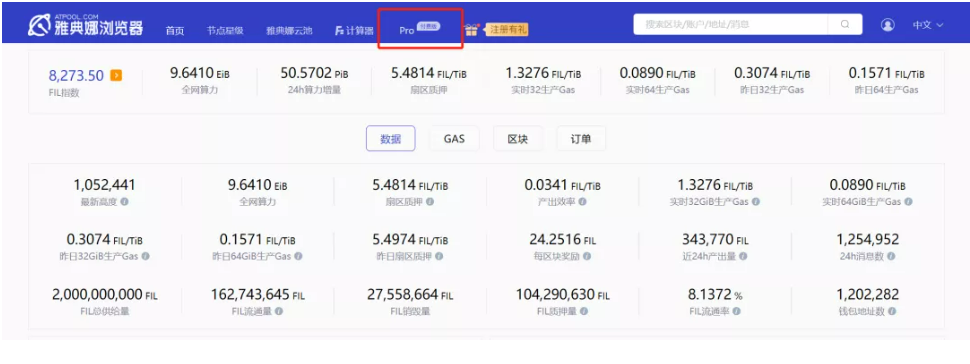Screen dimensions: 970x364
Task: Click info icon for 实时32GiB生产Gas
Action: [x=755, y=202]
